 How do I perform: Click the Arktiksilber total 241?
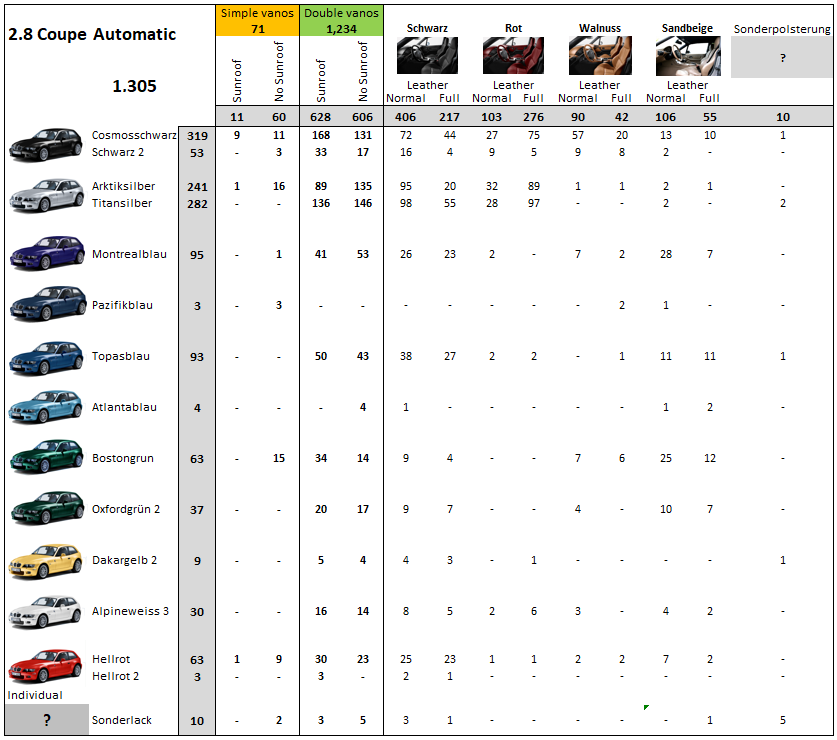pyautogui.click(x=197, y=187)
